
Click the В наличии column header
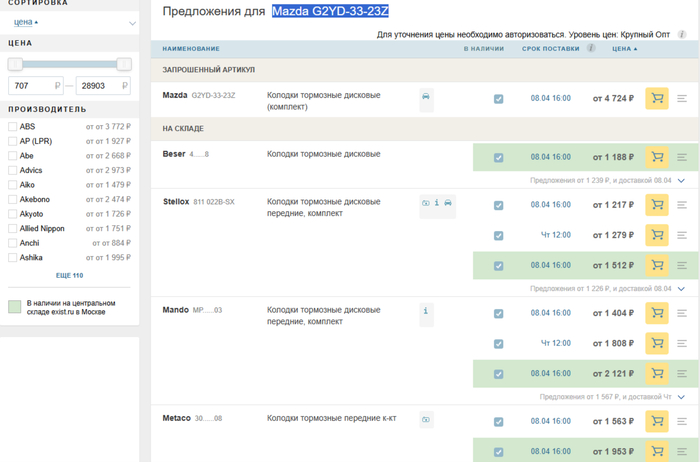[483, 48]
